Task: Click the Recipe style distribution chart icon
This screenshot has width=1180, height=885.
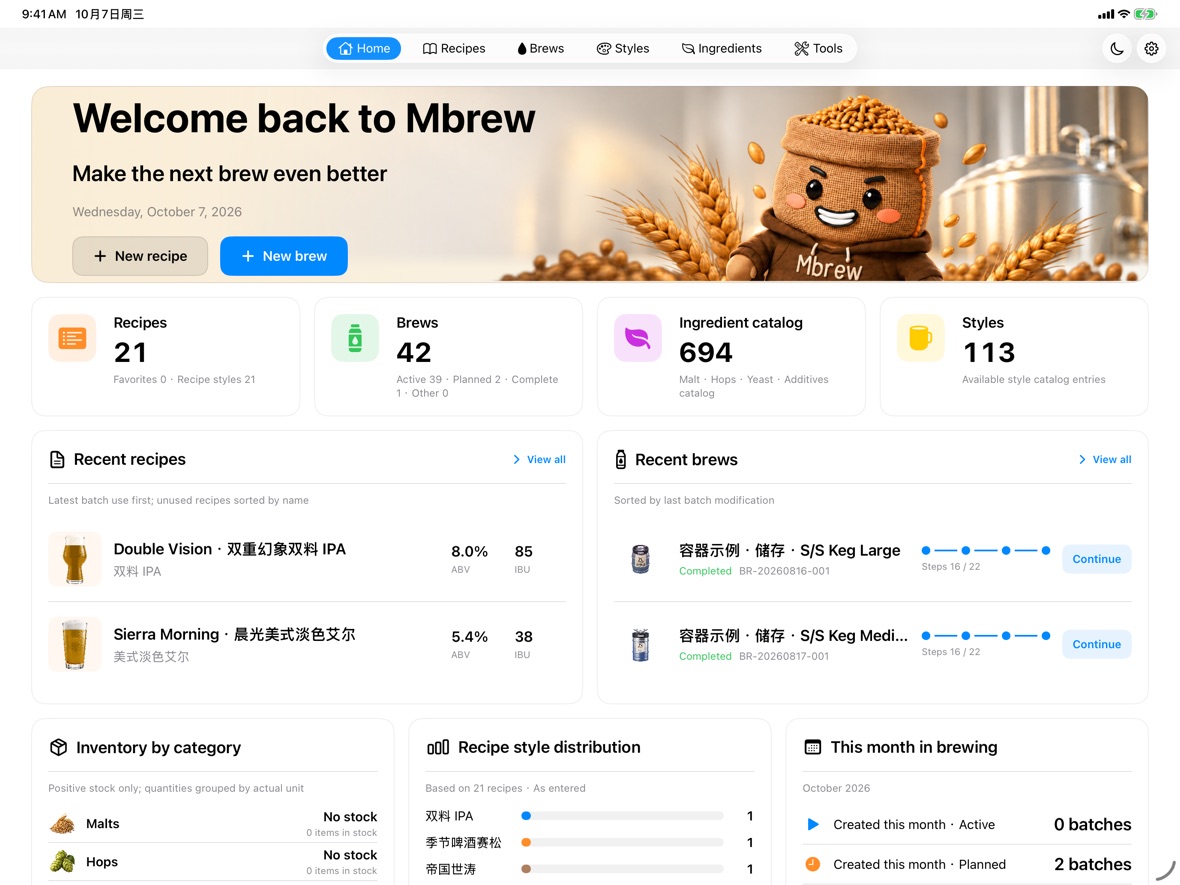Action: pos(438,747)
